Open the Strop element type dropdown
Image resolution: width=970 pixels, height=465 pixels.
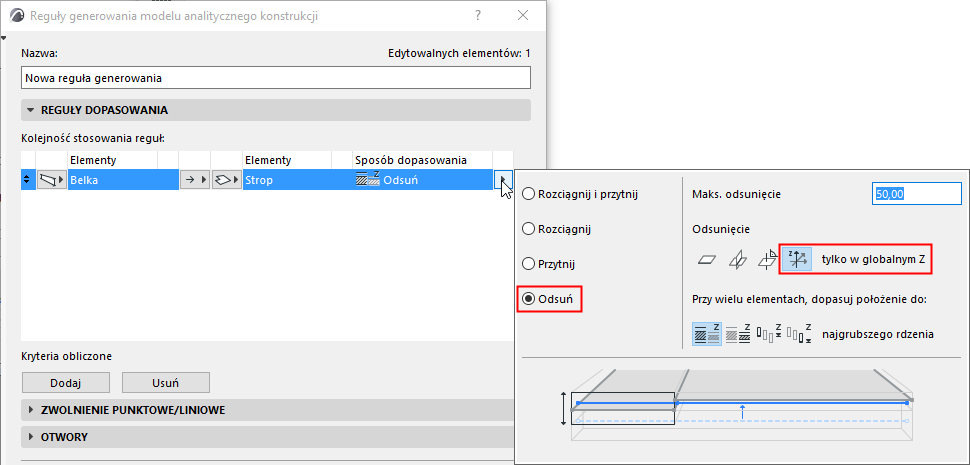[x=226, y=180]
